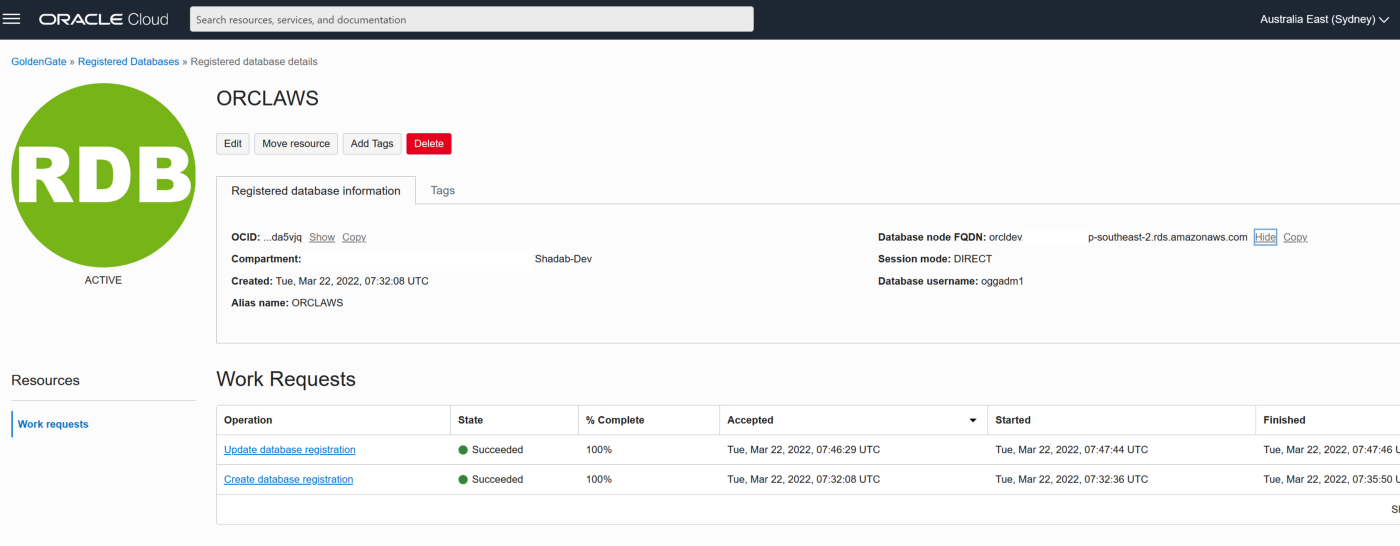Open the Australia East region dropdown
Viewport: 1400px width, 546px height.
[1323, 19]
